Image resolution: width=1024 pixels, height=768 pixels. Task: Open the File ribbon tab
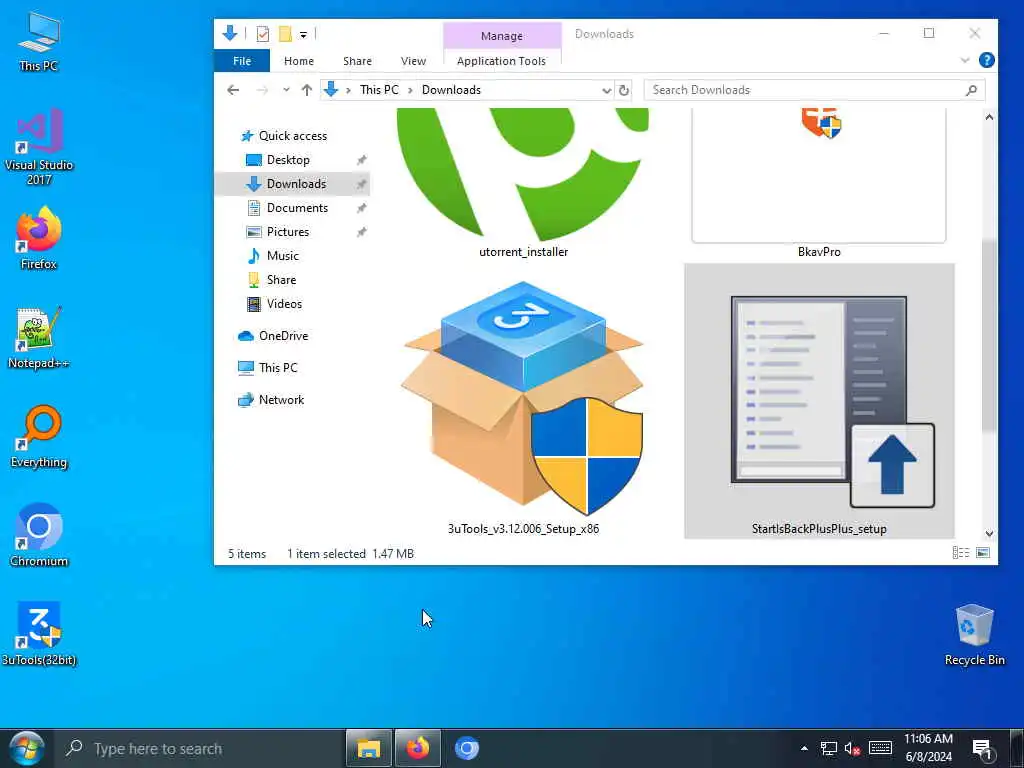pos(242,61)
